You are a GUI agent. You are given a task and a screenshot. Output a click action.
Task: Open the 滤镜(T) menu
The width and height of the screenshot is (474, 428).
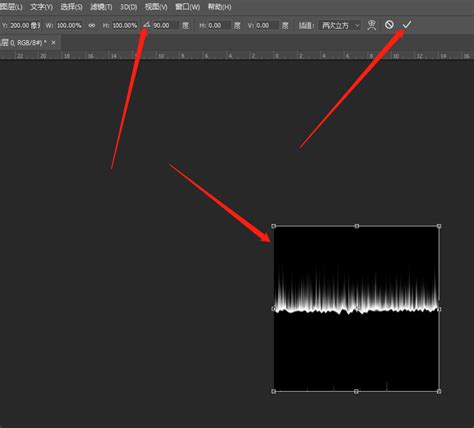point(101,7)
